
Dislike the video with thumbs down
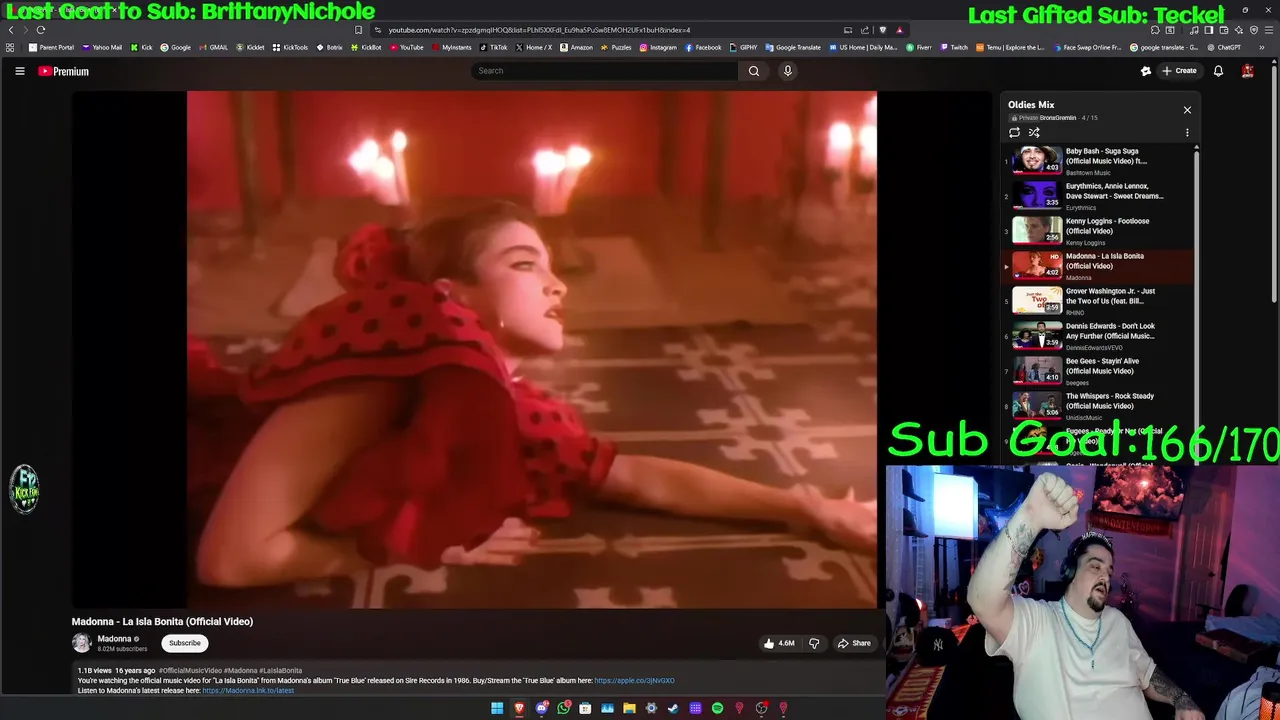pyautogui.click(x=814, y=643)
